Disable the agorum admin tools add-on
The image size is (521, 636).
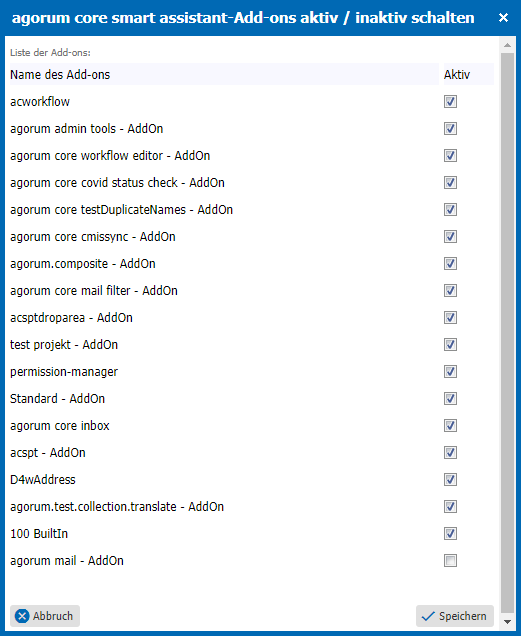[450, 129]
